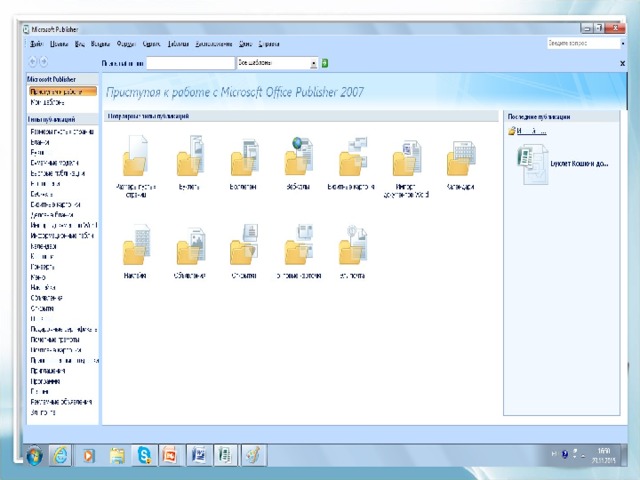Expand the Все шаблоны dropdown

[x=313, y=63]
